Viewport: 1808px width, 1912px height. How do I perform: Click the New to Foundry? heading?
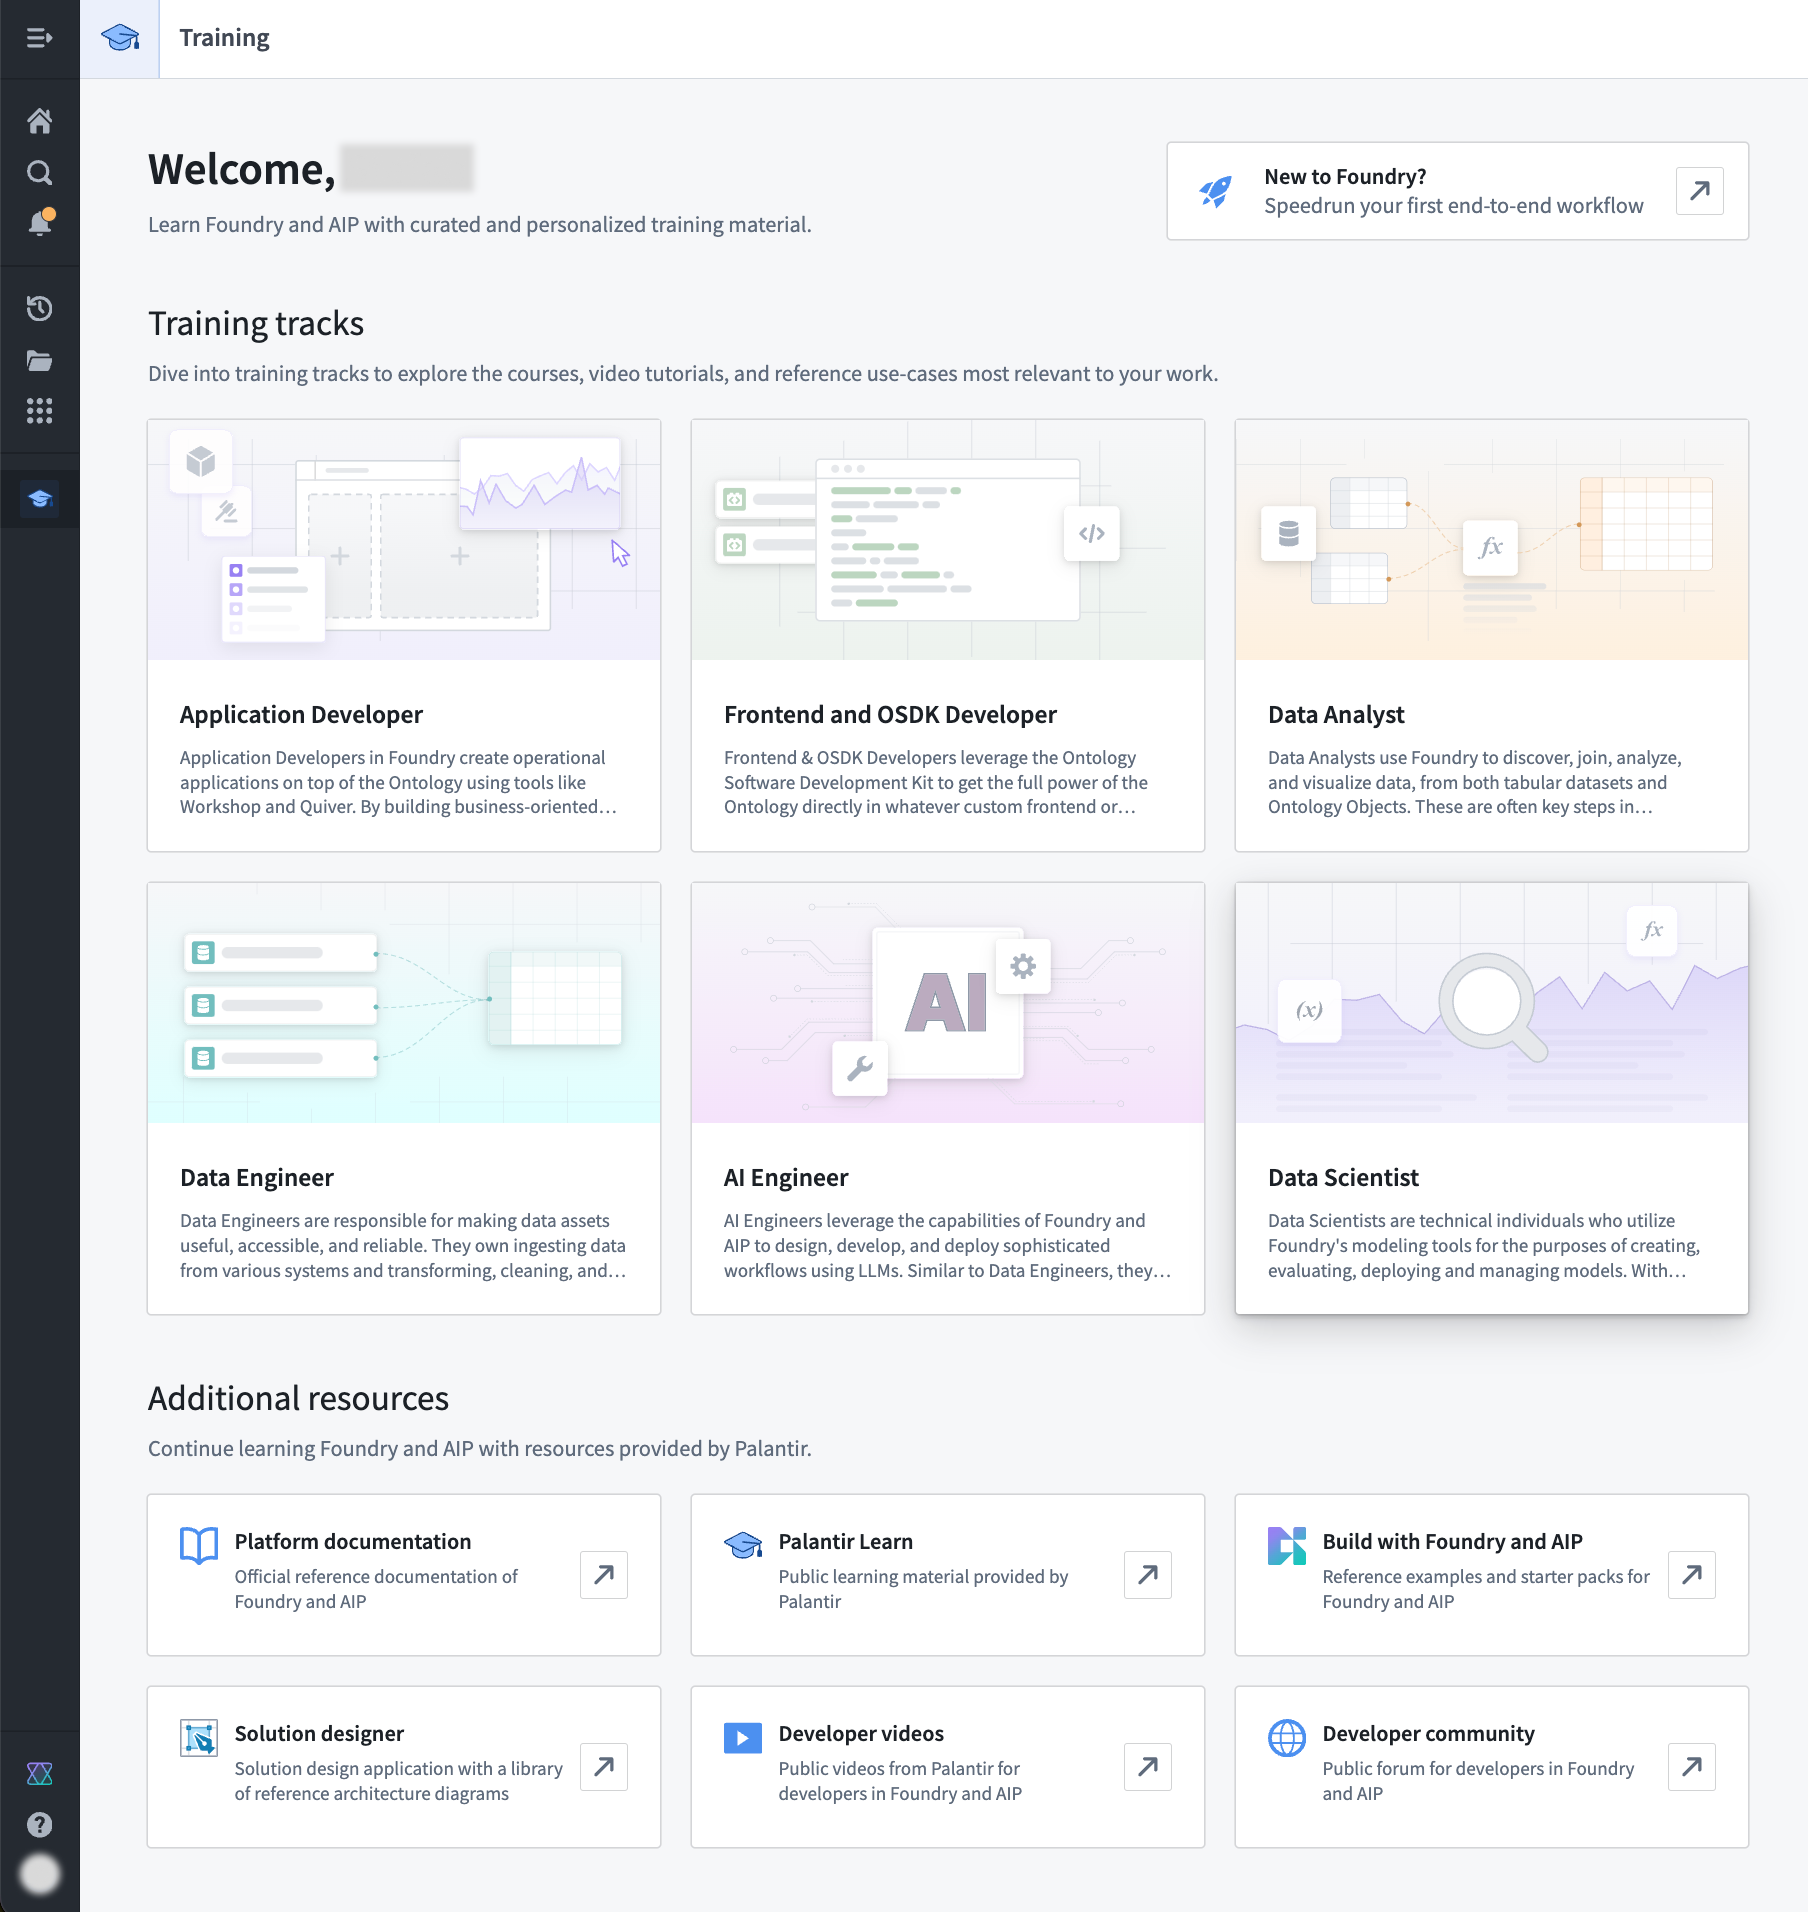[1345, 176]
